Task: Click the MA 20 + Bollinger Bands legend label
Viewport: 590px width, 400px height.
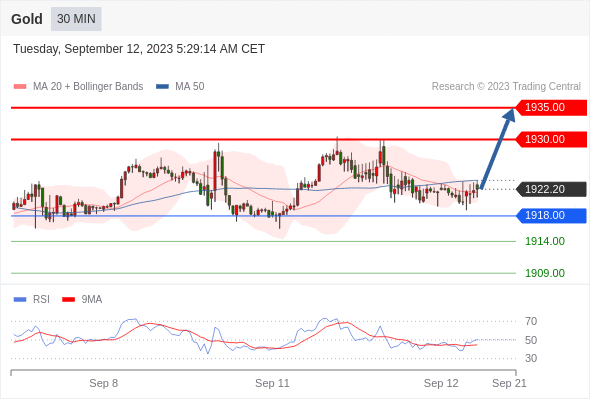Action: (88, 87)
